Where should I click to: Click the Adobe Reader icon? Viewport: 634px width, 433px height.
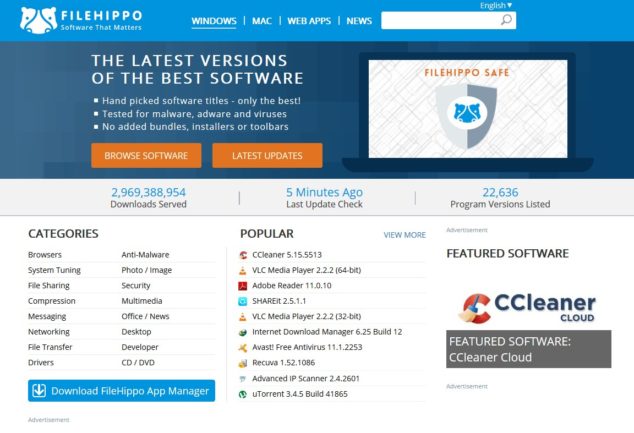[243, 285]
